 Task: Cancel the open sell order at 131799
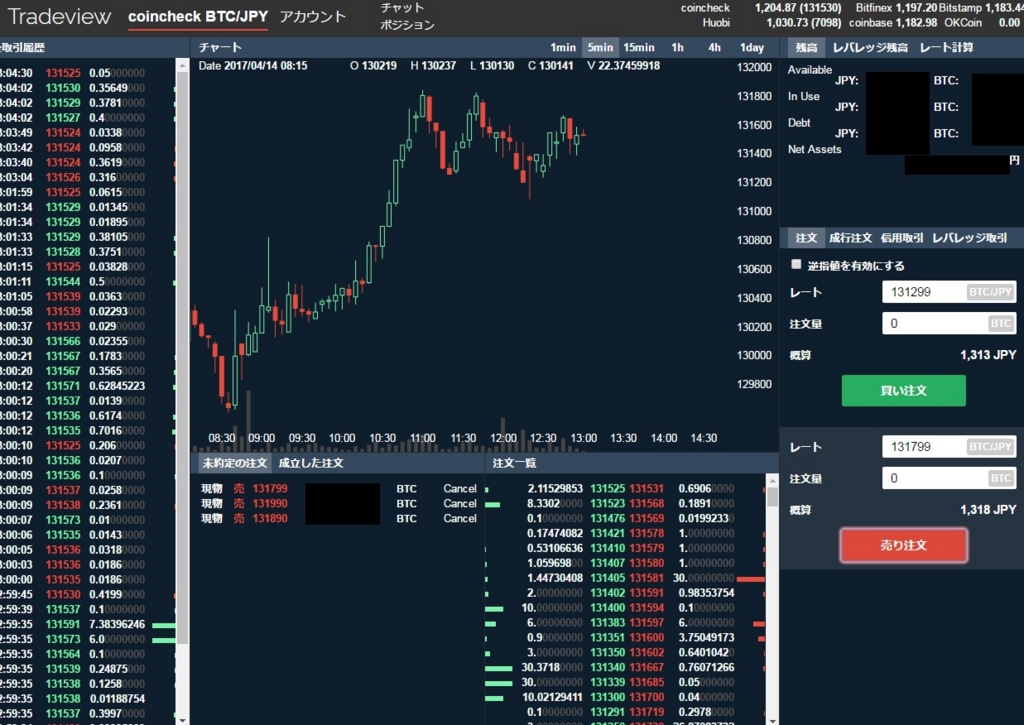460,489
